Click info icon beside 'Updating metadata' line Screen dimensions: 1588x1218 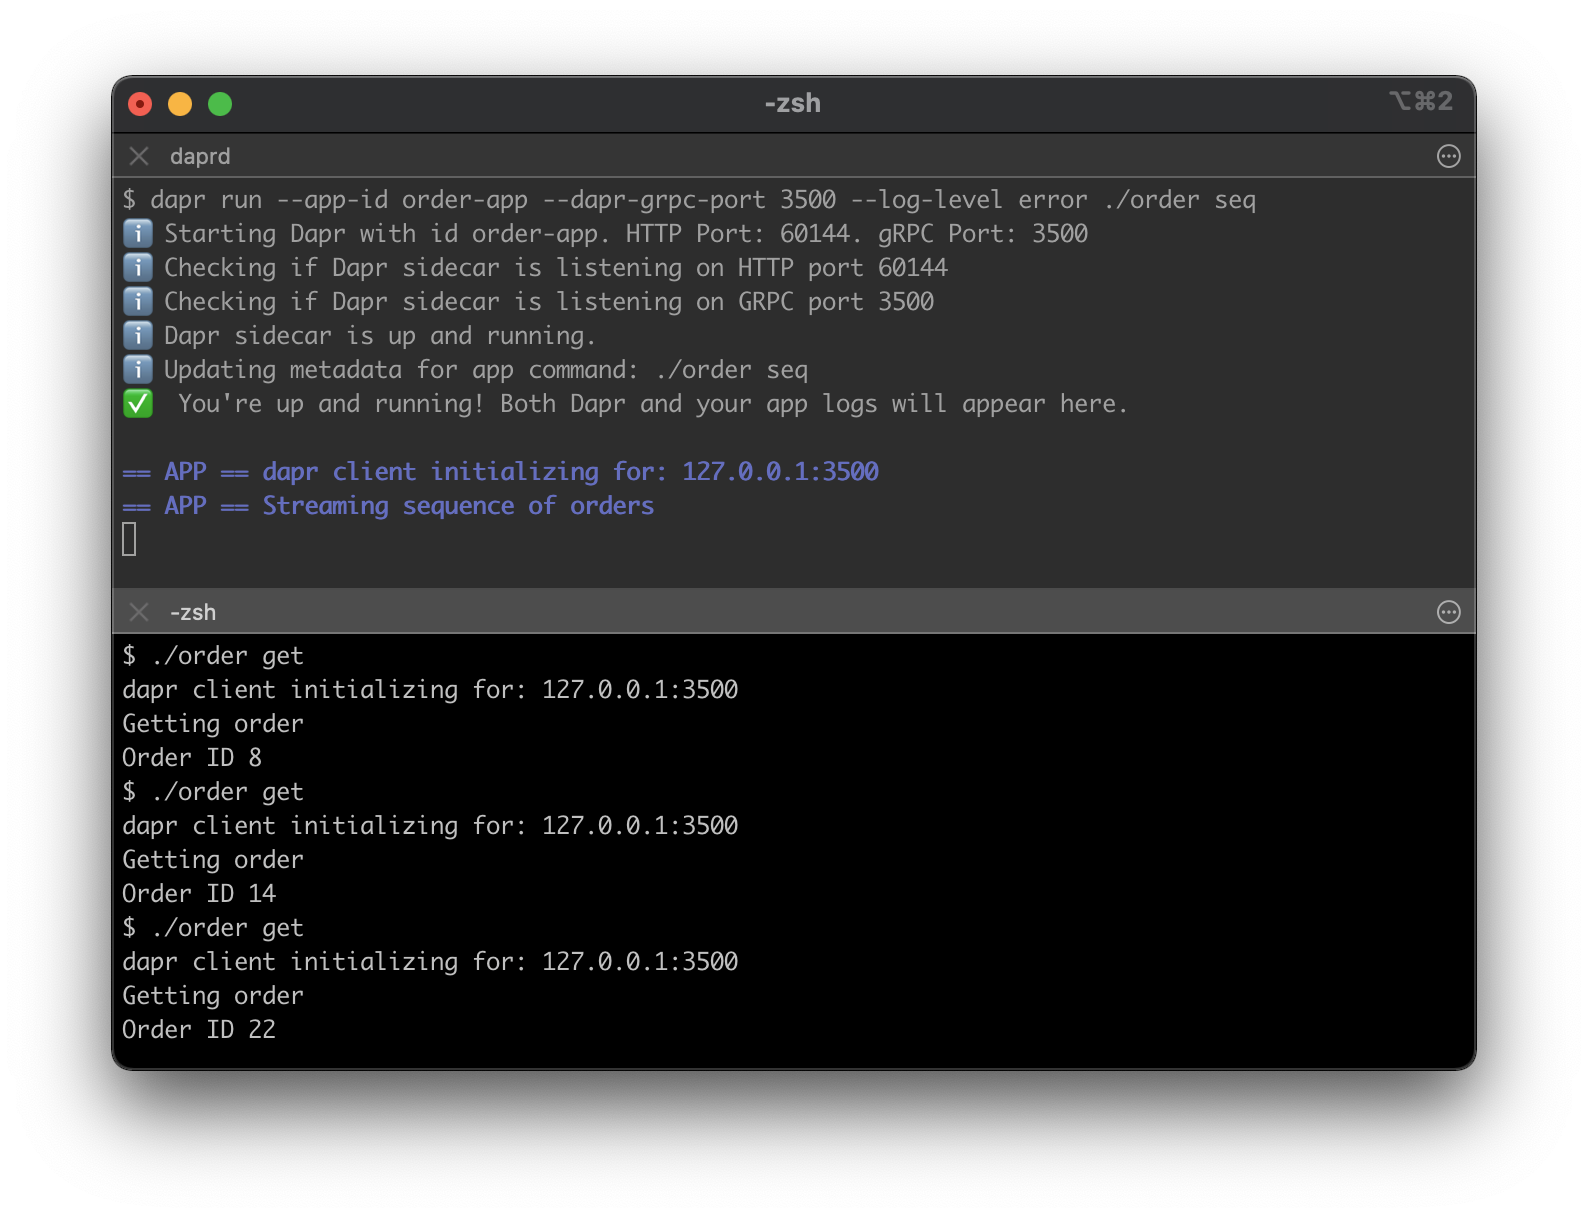click(x=138, y=370)
